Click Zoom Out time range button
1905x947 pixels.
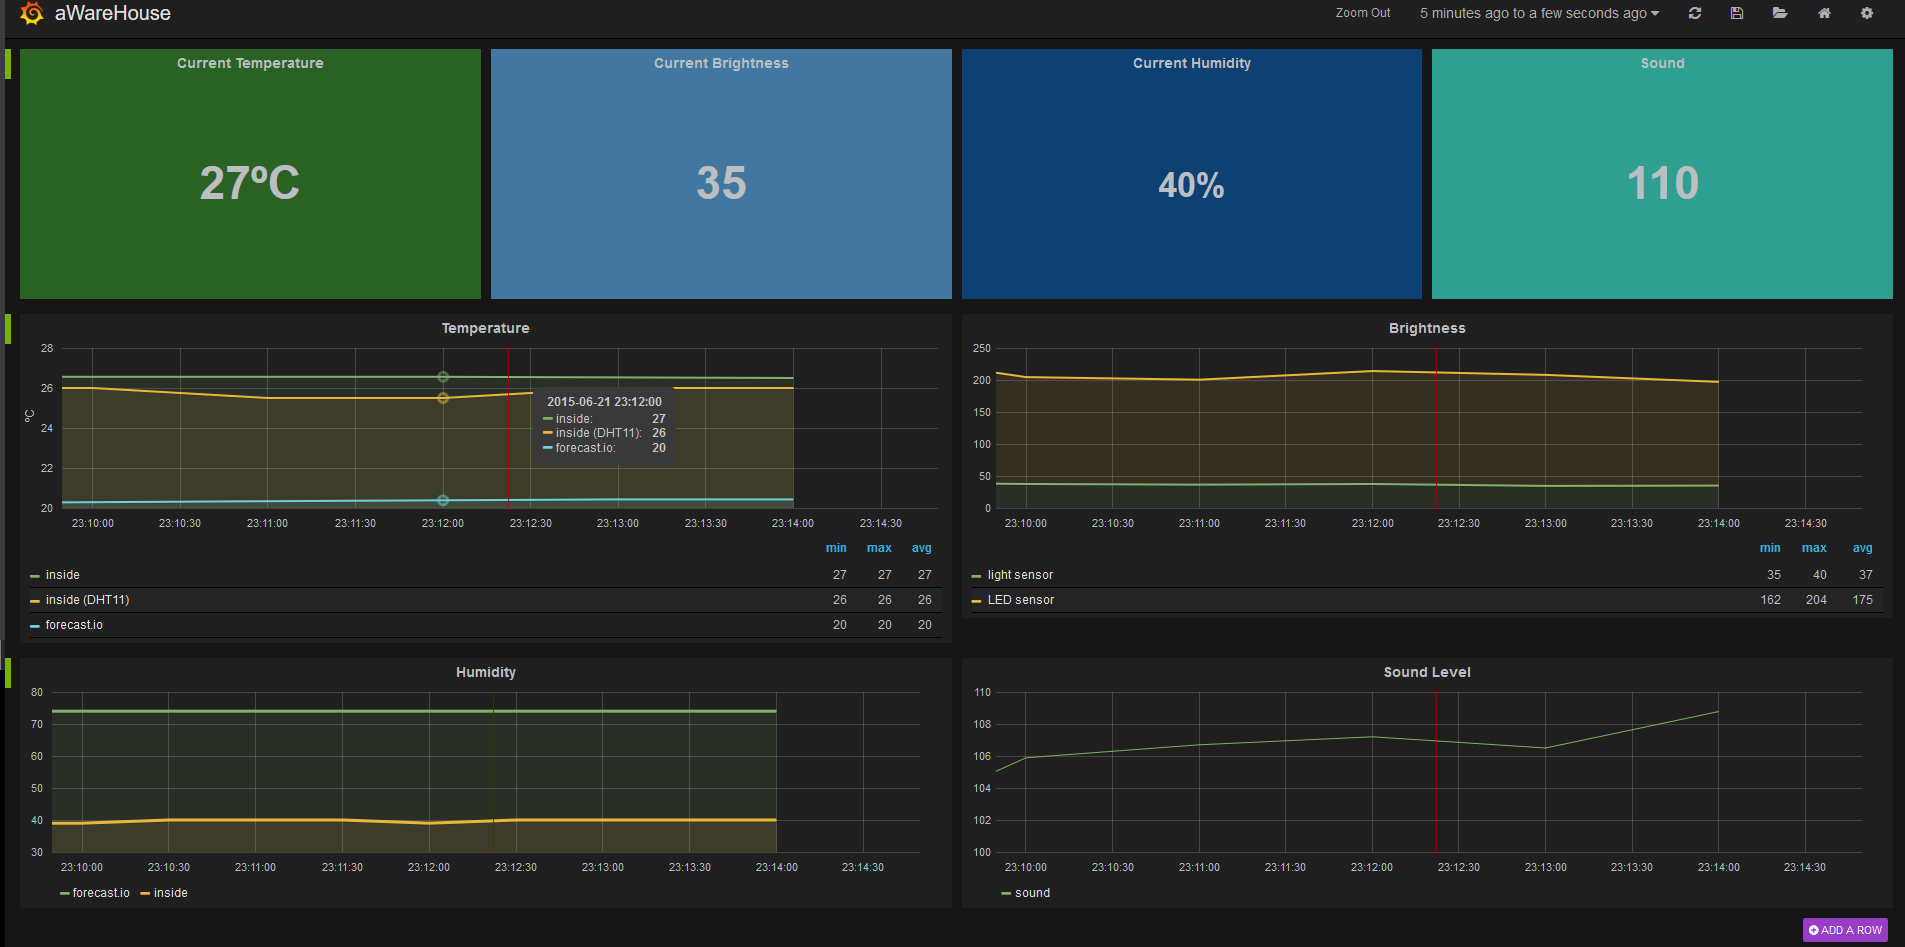(1363, 13)
